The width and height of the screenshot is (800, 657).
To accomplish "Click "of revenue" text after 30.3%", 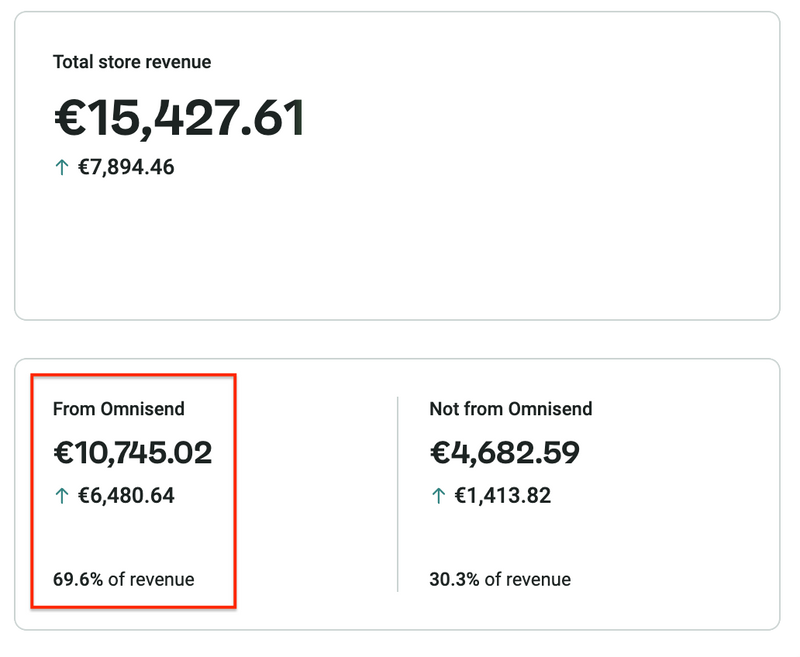I will 527,579.
